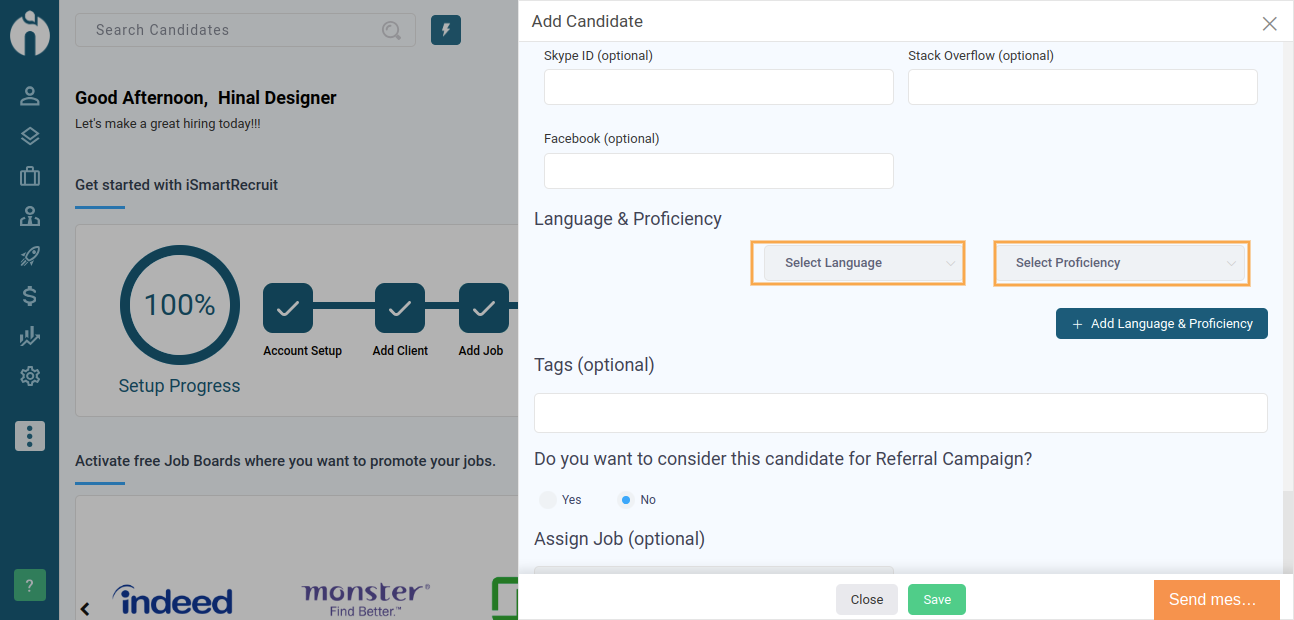Click the Add Language & Proficiency button

(1162, 324)
